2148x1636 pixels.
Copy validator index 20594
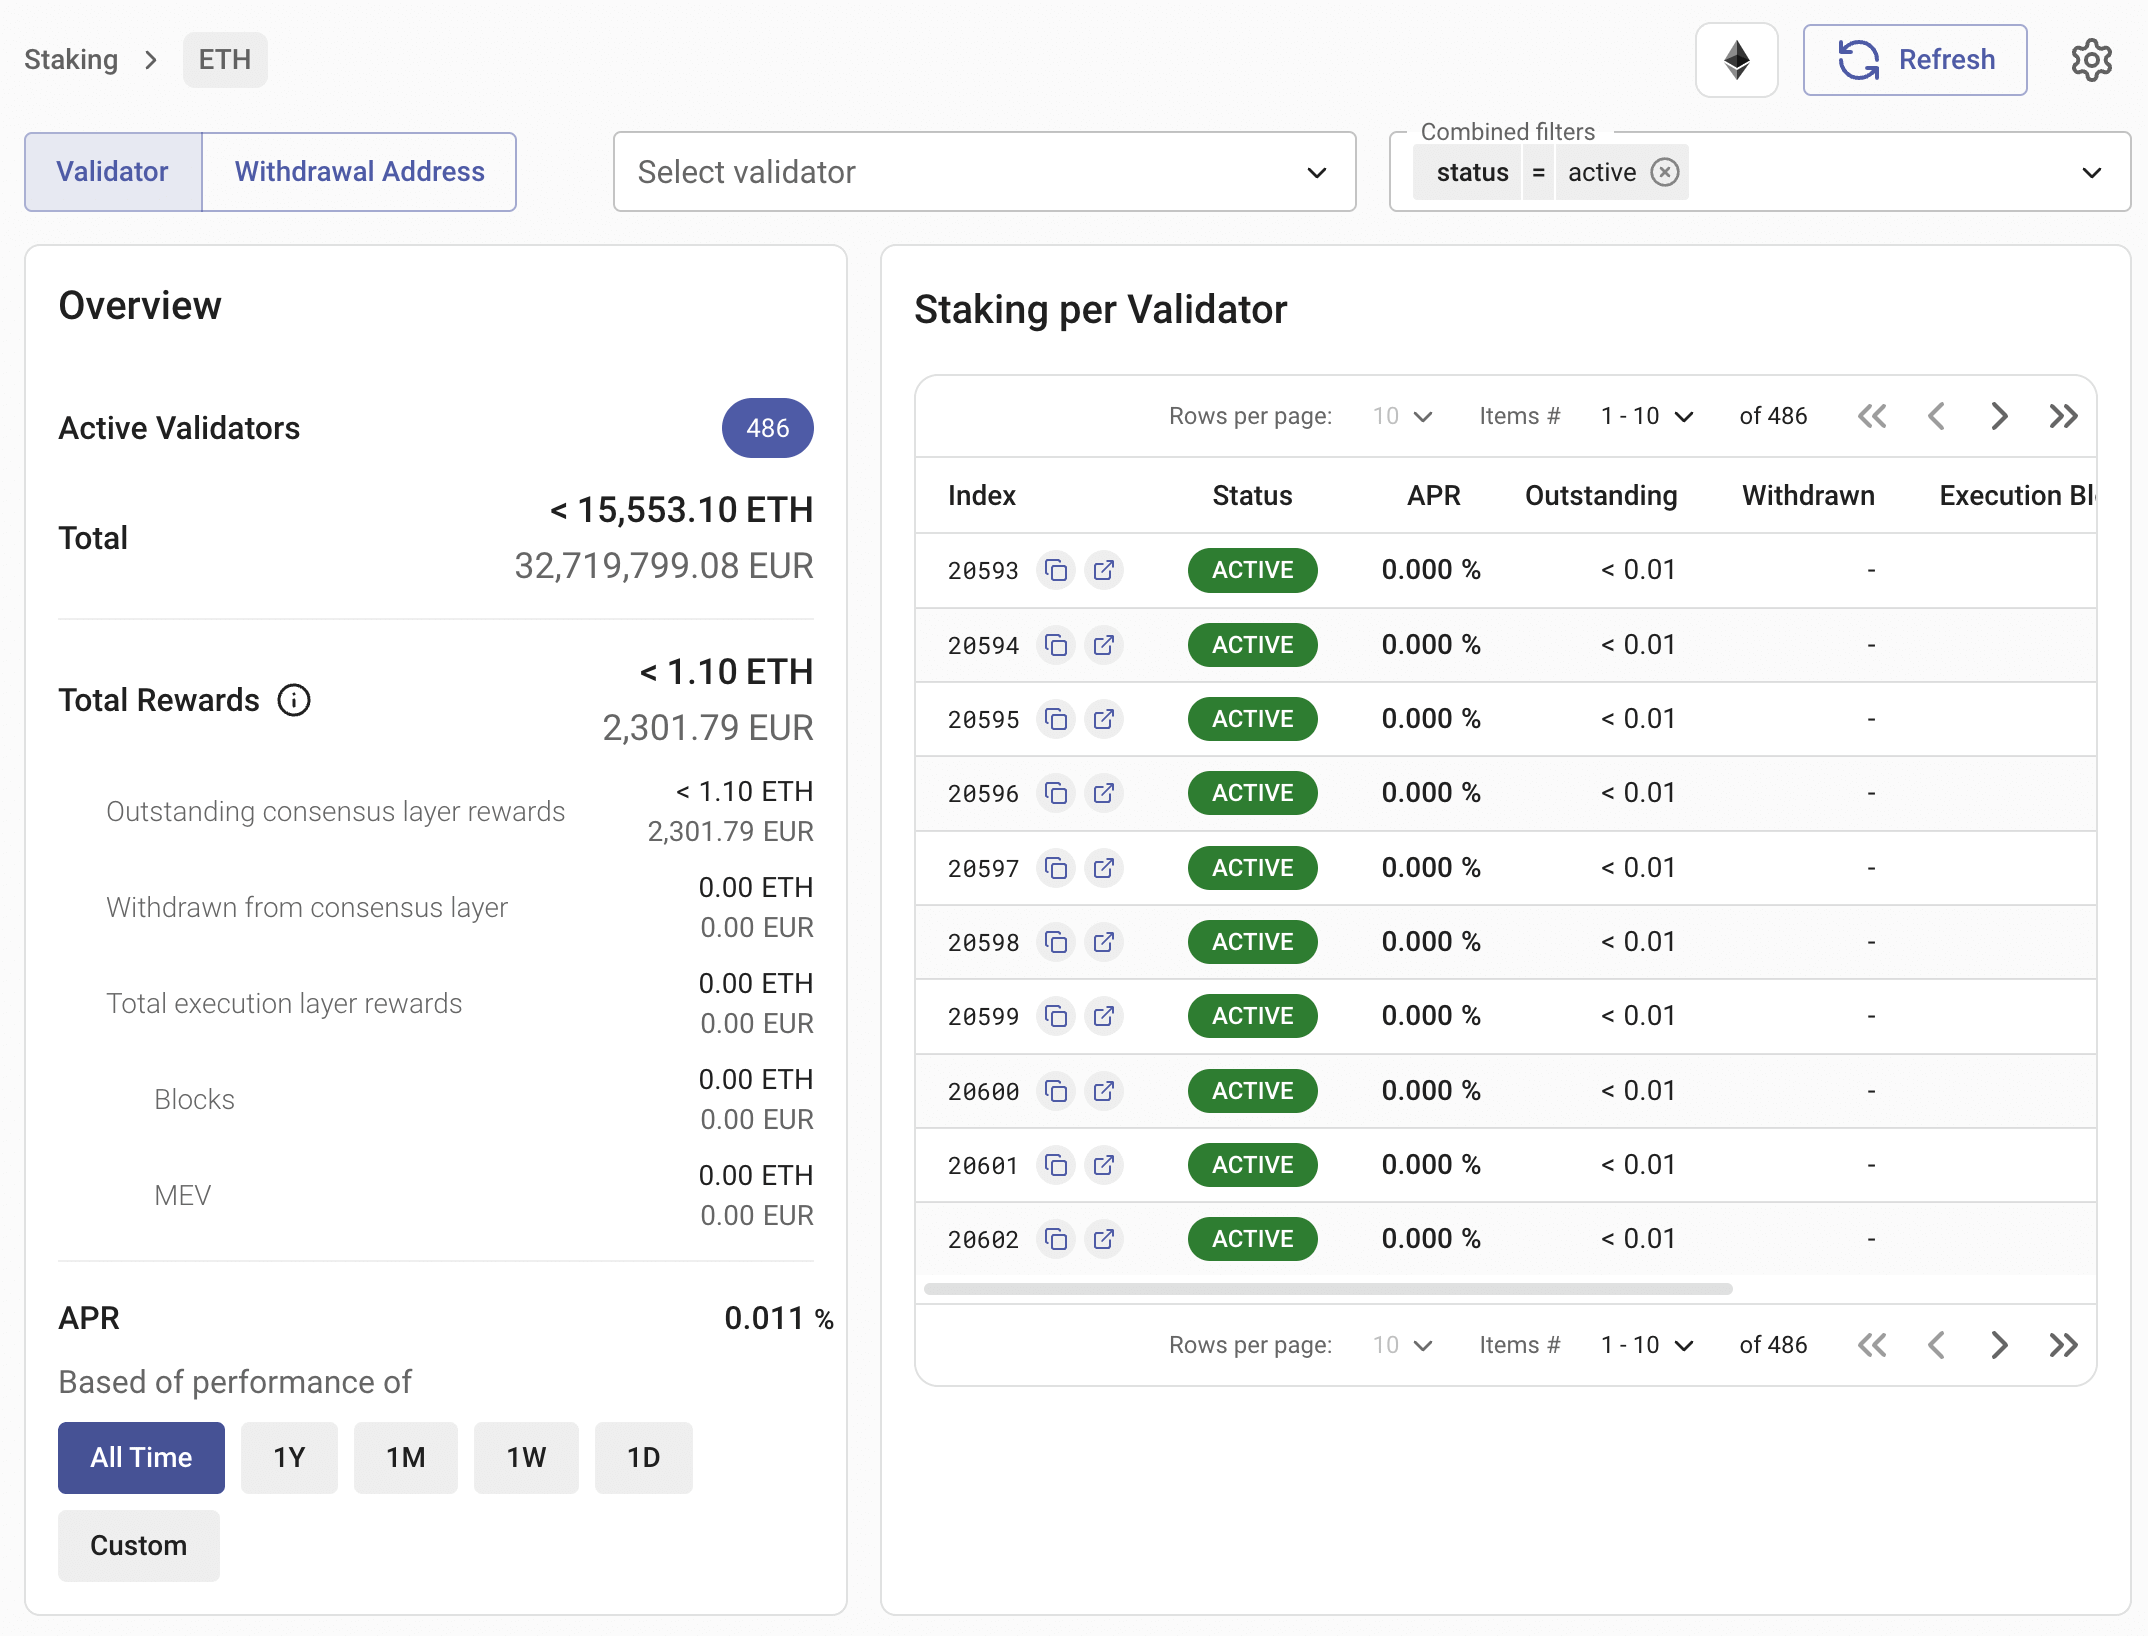[1055, 645]
